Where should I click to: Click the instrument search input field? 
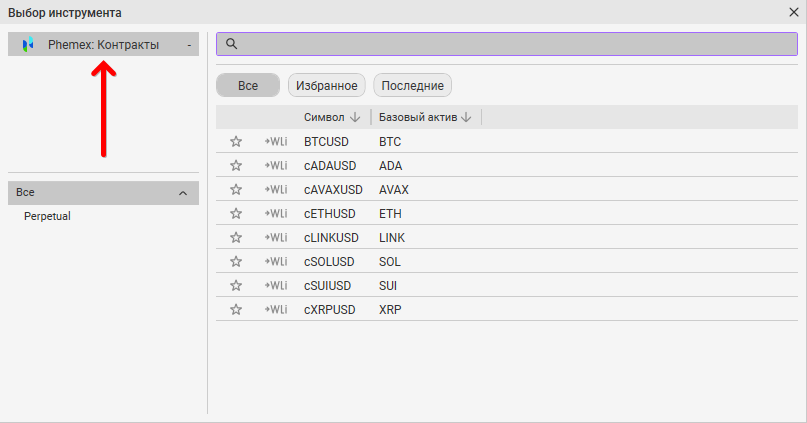510,44
